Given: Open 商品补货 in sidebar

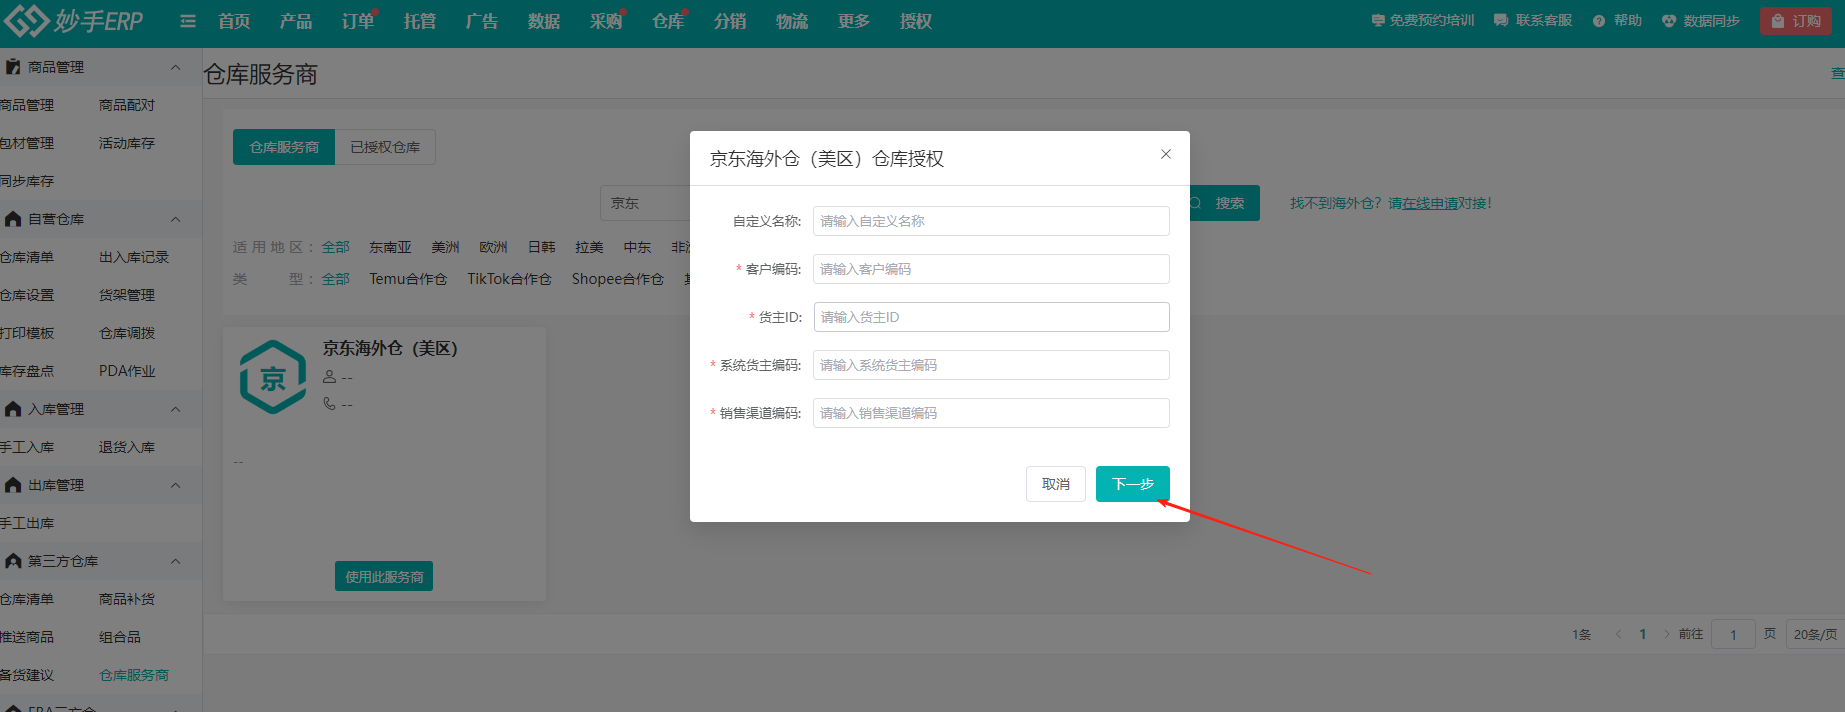Looking at the screenshot, I should pos(127,599).
